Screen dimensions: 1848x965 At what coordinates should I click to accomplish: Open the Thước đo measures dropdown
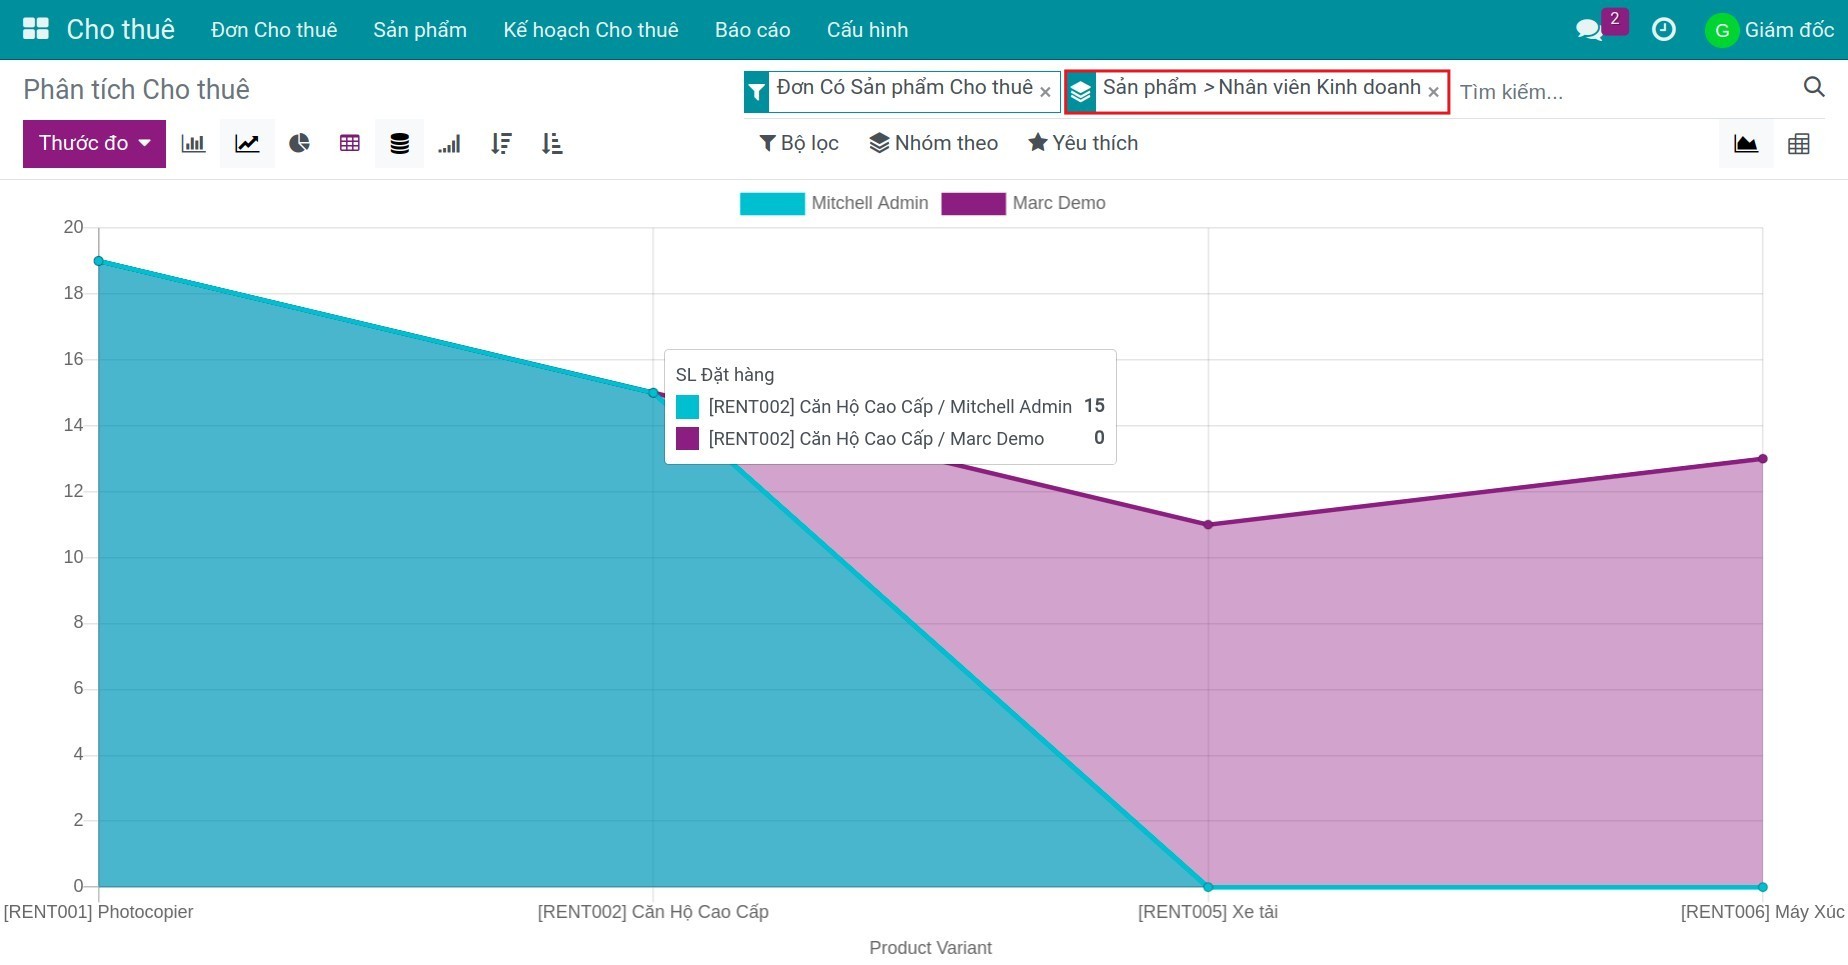[94, 144]
